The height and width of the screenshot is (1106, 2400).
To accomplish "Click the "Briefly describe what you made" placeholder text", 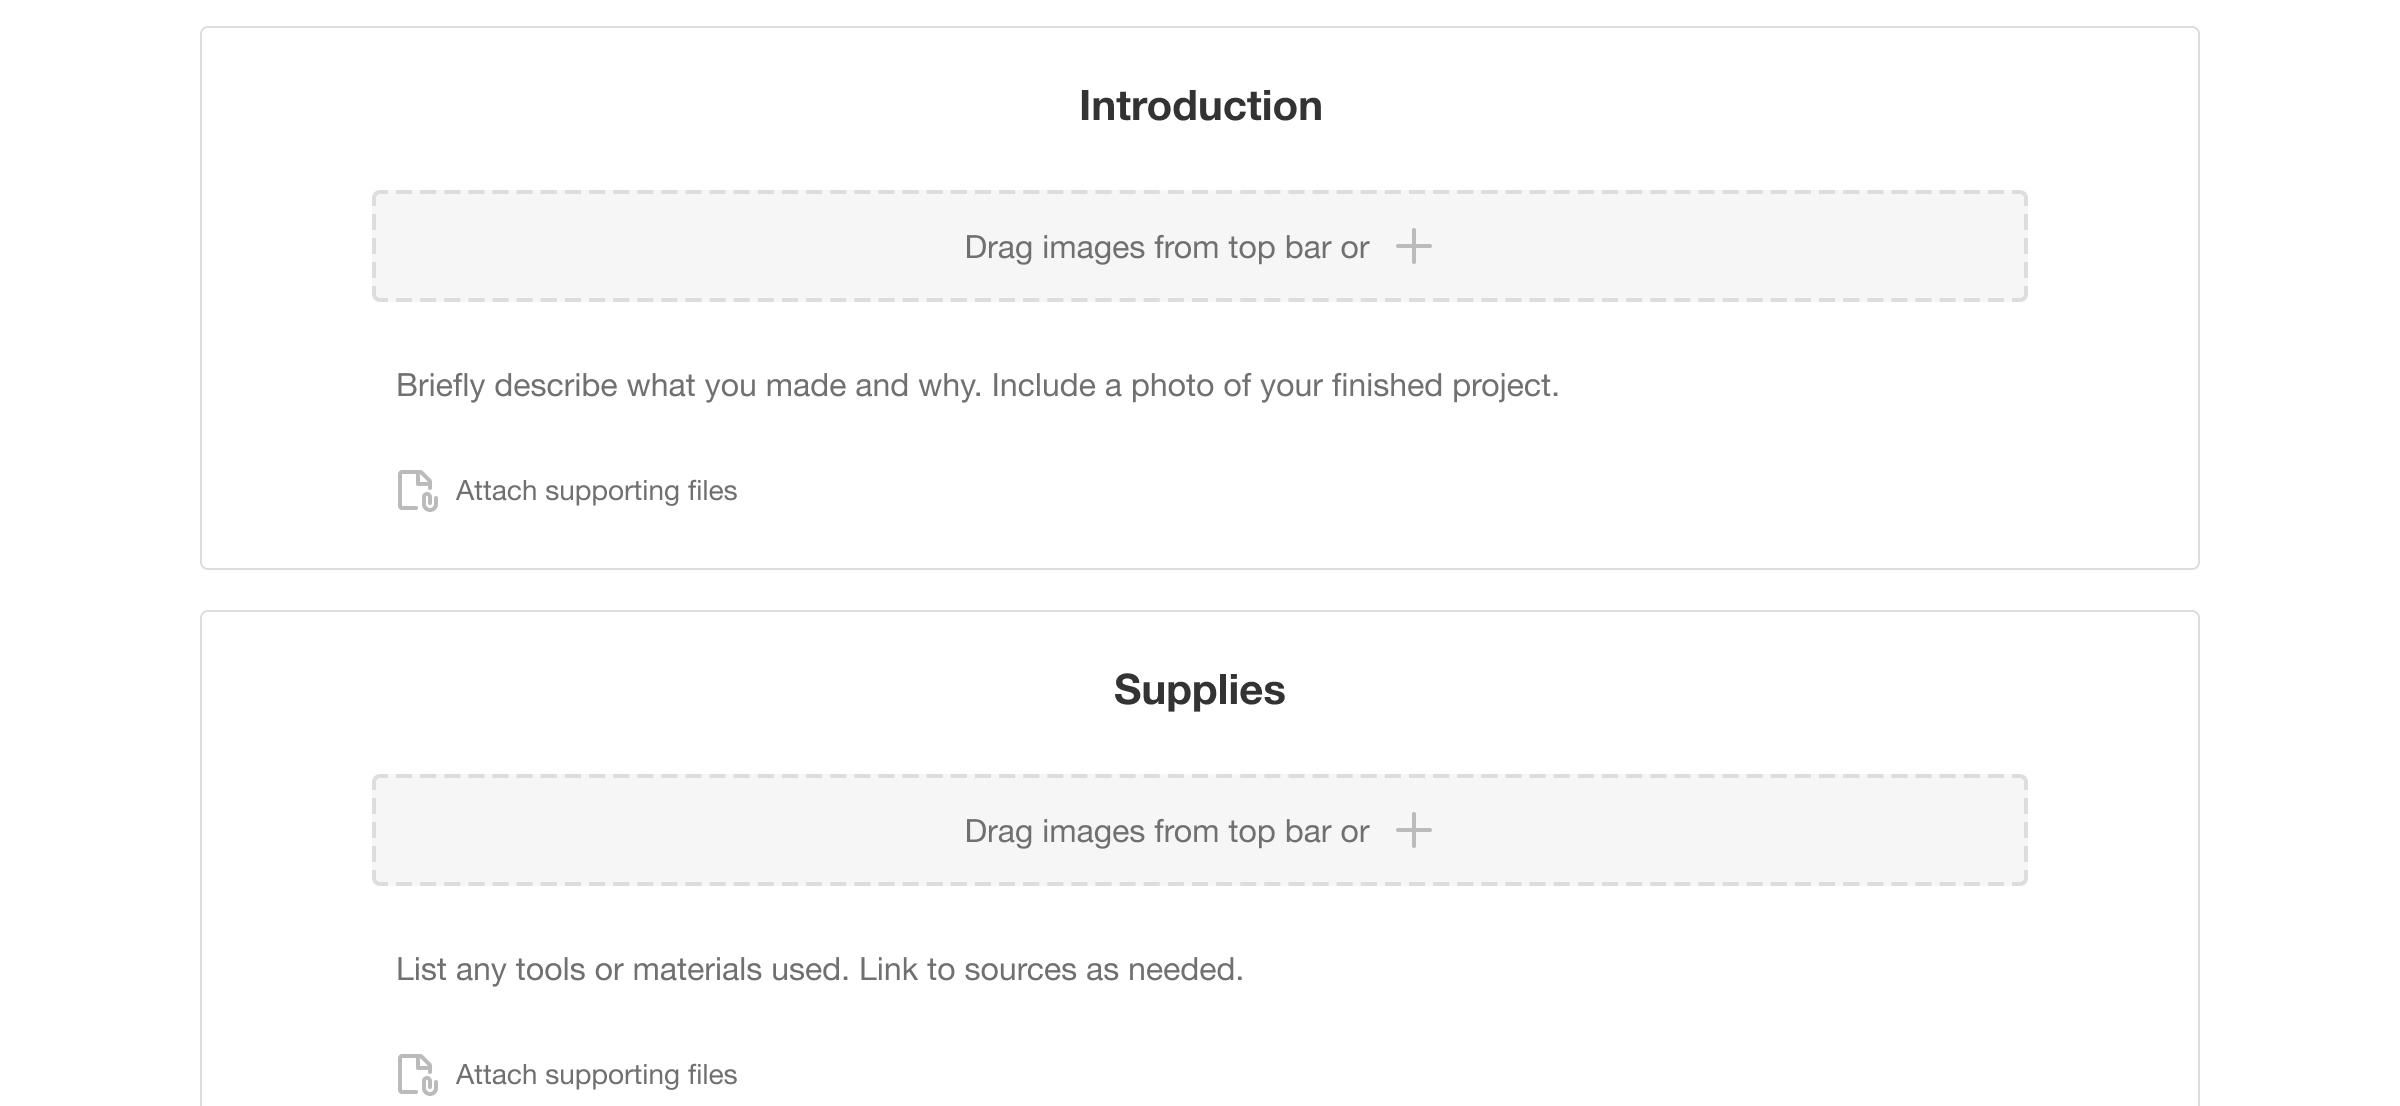I will coord(978,384).
